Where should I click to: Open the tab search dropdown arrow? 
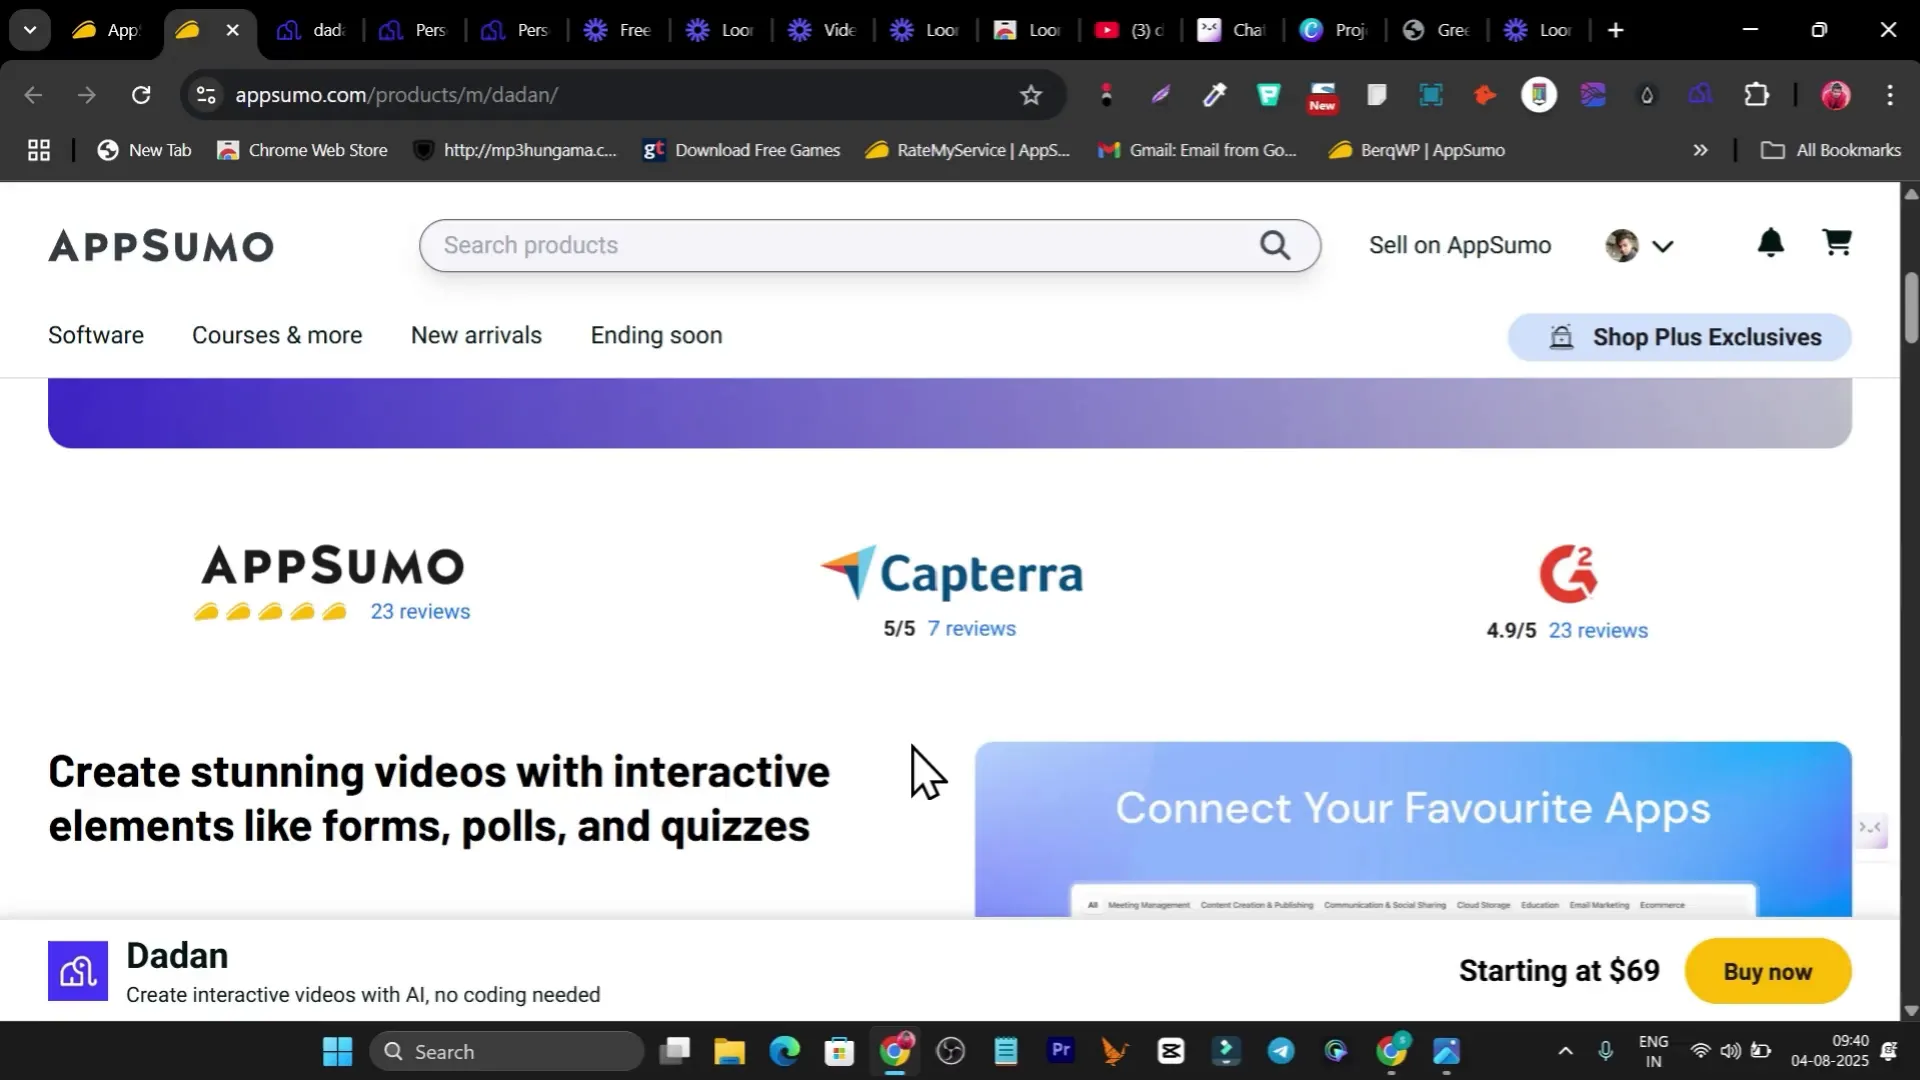coord(30,30)
